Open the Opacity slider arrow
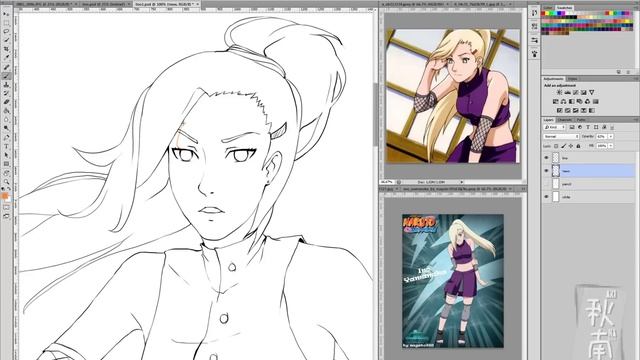Viewport: 640px width, 360px height. pyautogui.click(x=611, y=136)
